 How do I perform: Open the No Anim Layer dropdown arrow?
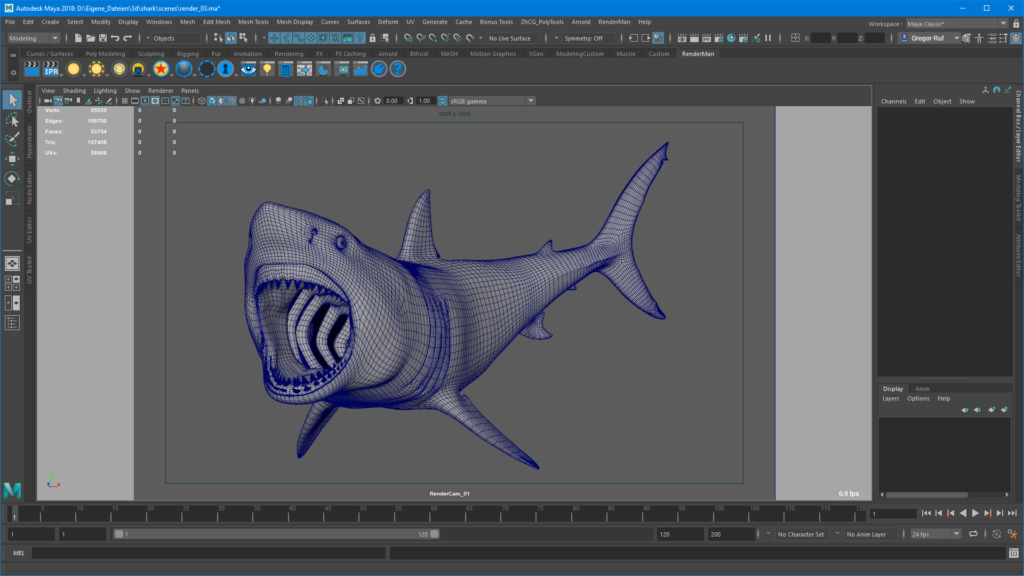coord(837,534)
